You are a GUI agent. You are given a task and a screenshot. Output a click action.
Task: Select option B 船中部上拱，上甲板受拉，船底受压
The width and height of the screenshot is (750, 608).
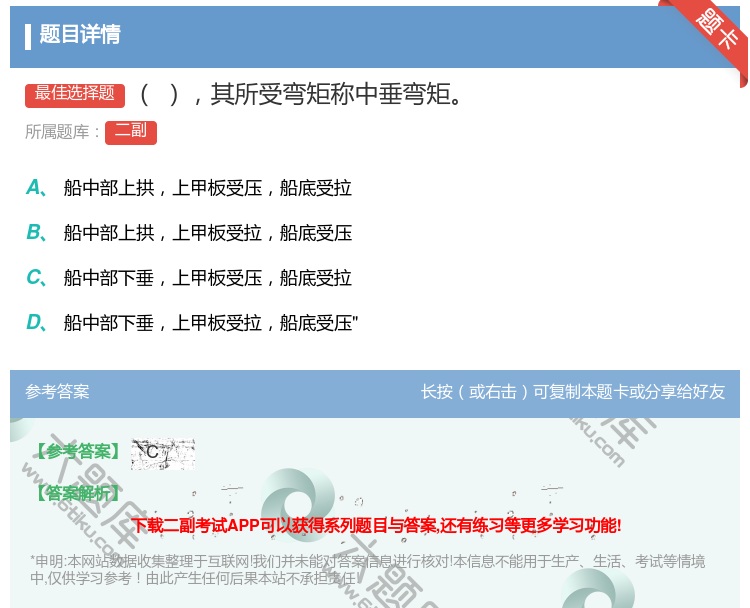(x=208, y=233)
